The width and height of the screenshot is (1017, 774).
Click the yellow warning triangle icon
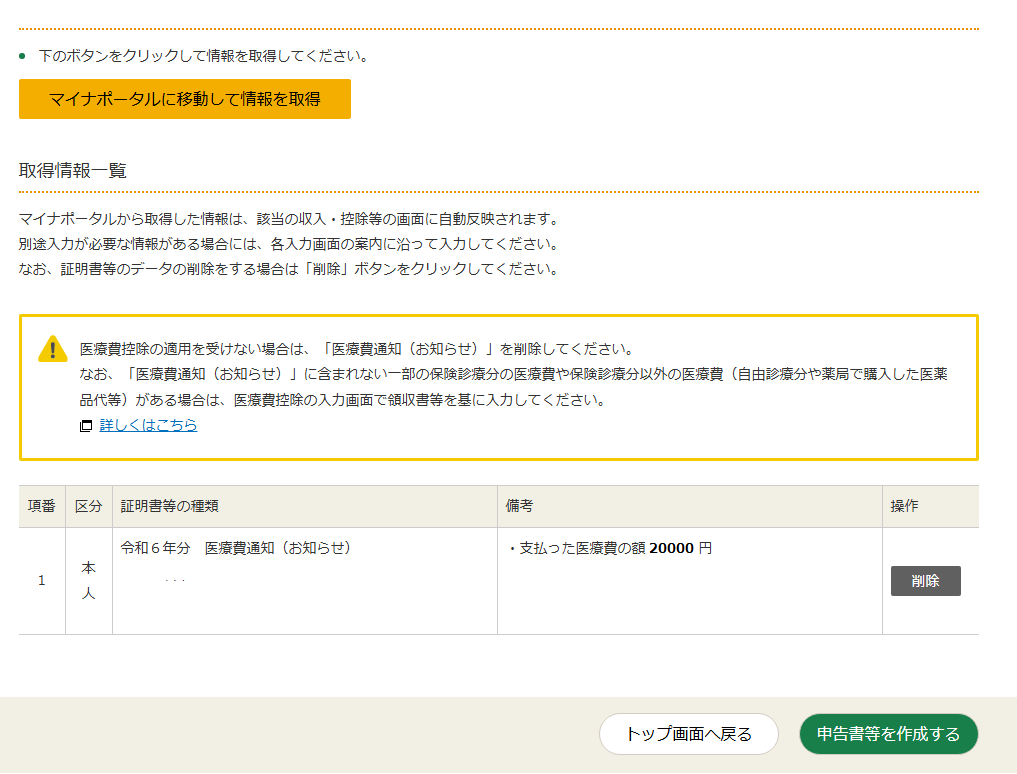pyautogui.click(x=52, y=349)
